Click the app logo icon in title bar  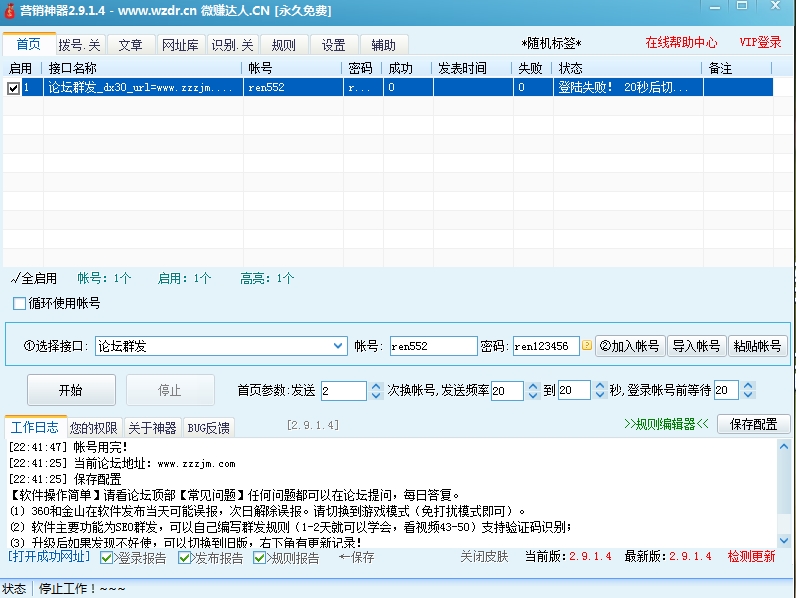9,11
